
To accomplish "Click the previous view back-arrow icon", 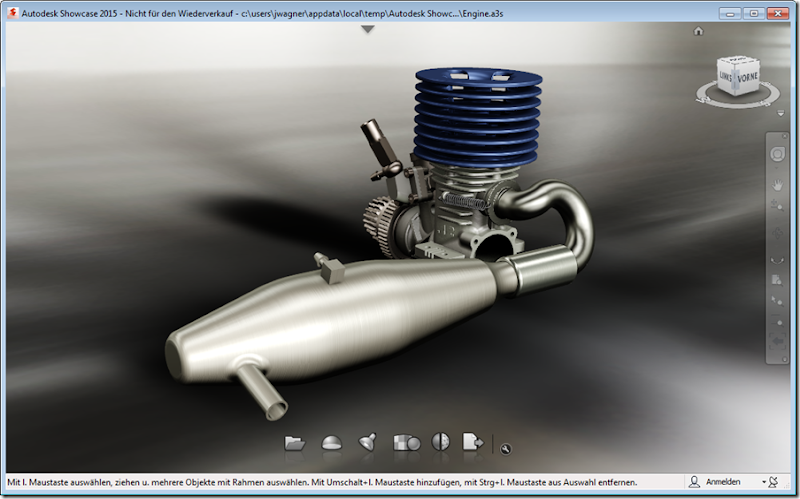I will point(777,340).
